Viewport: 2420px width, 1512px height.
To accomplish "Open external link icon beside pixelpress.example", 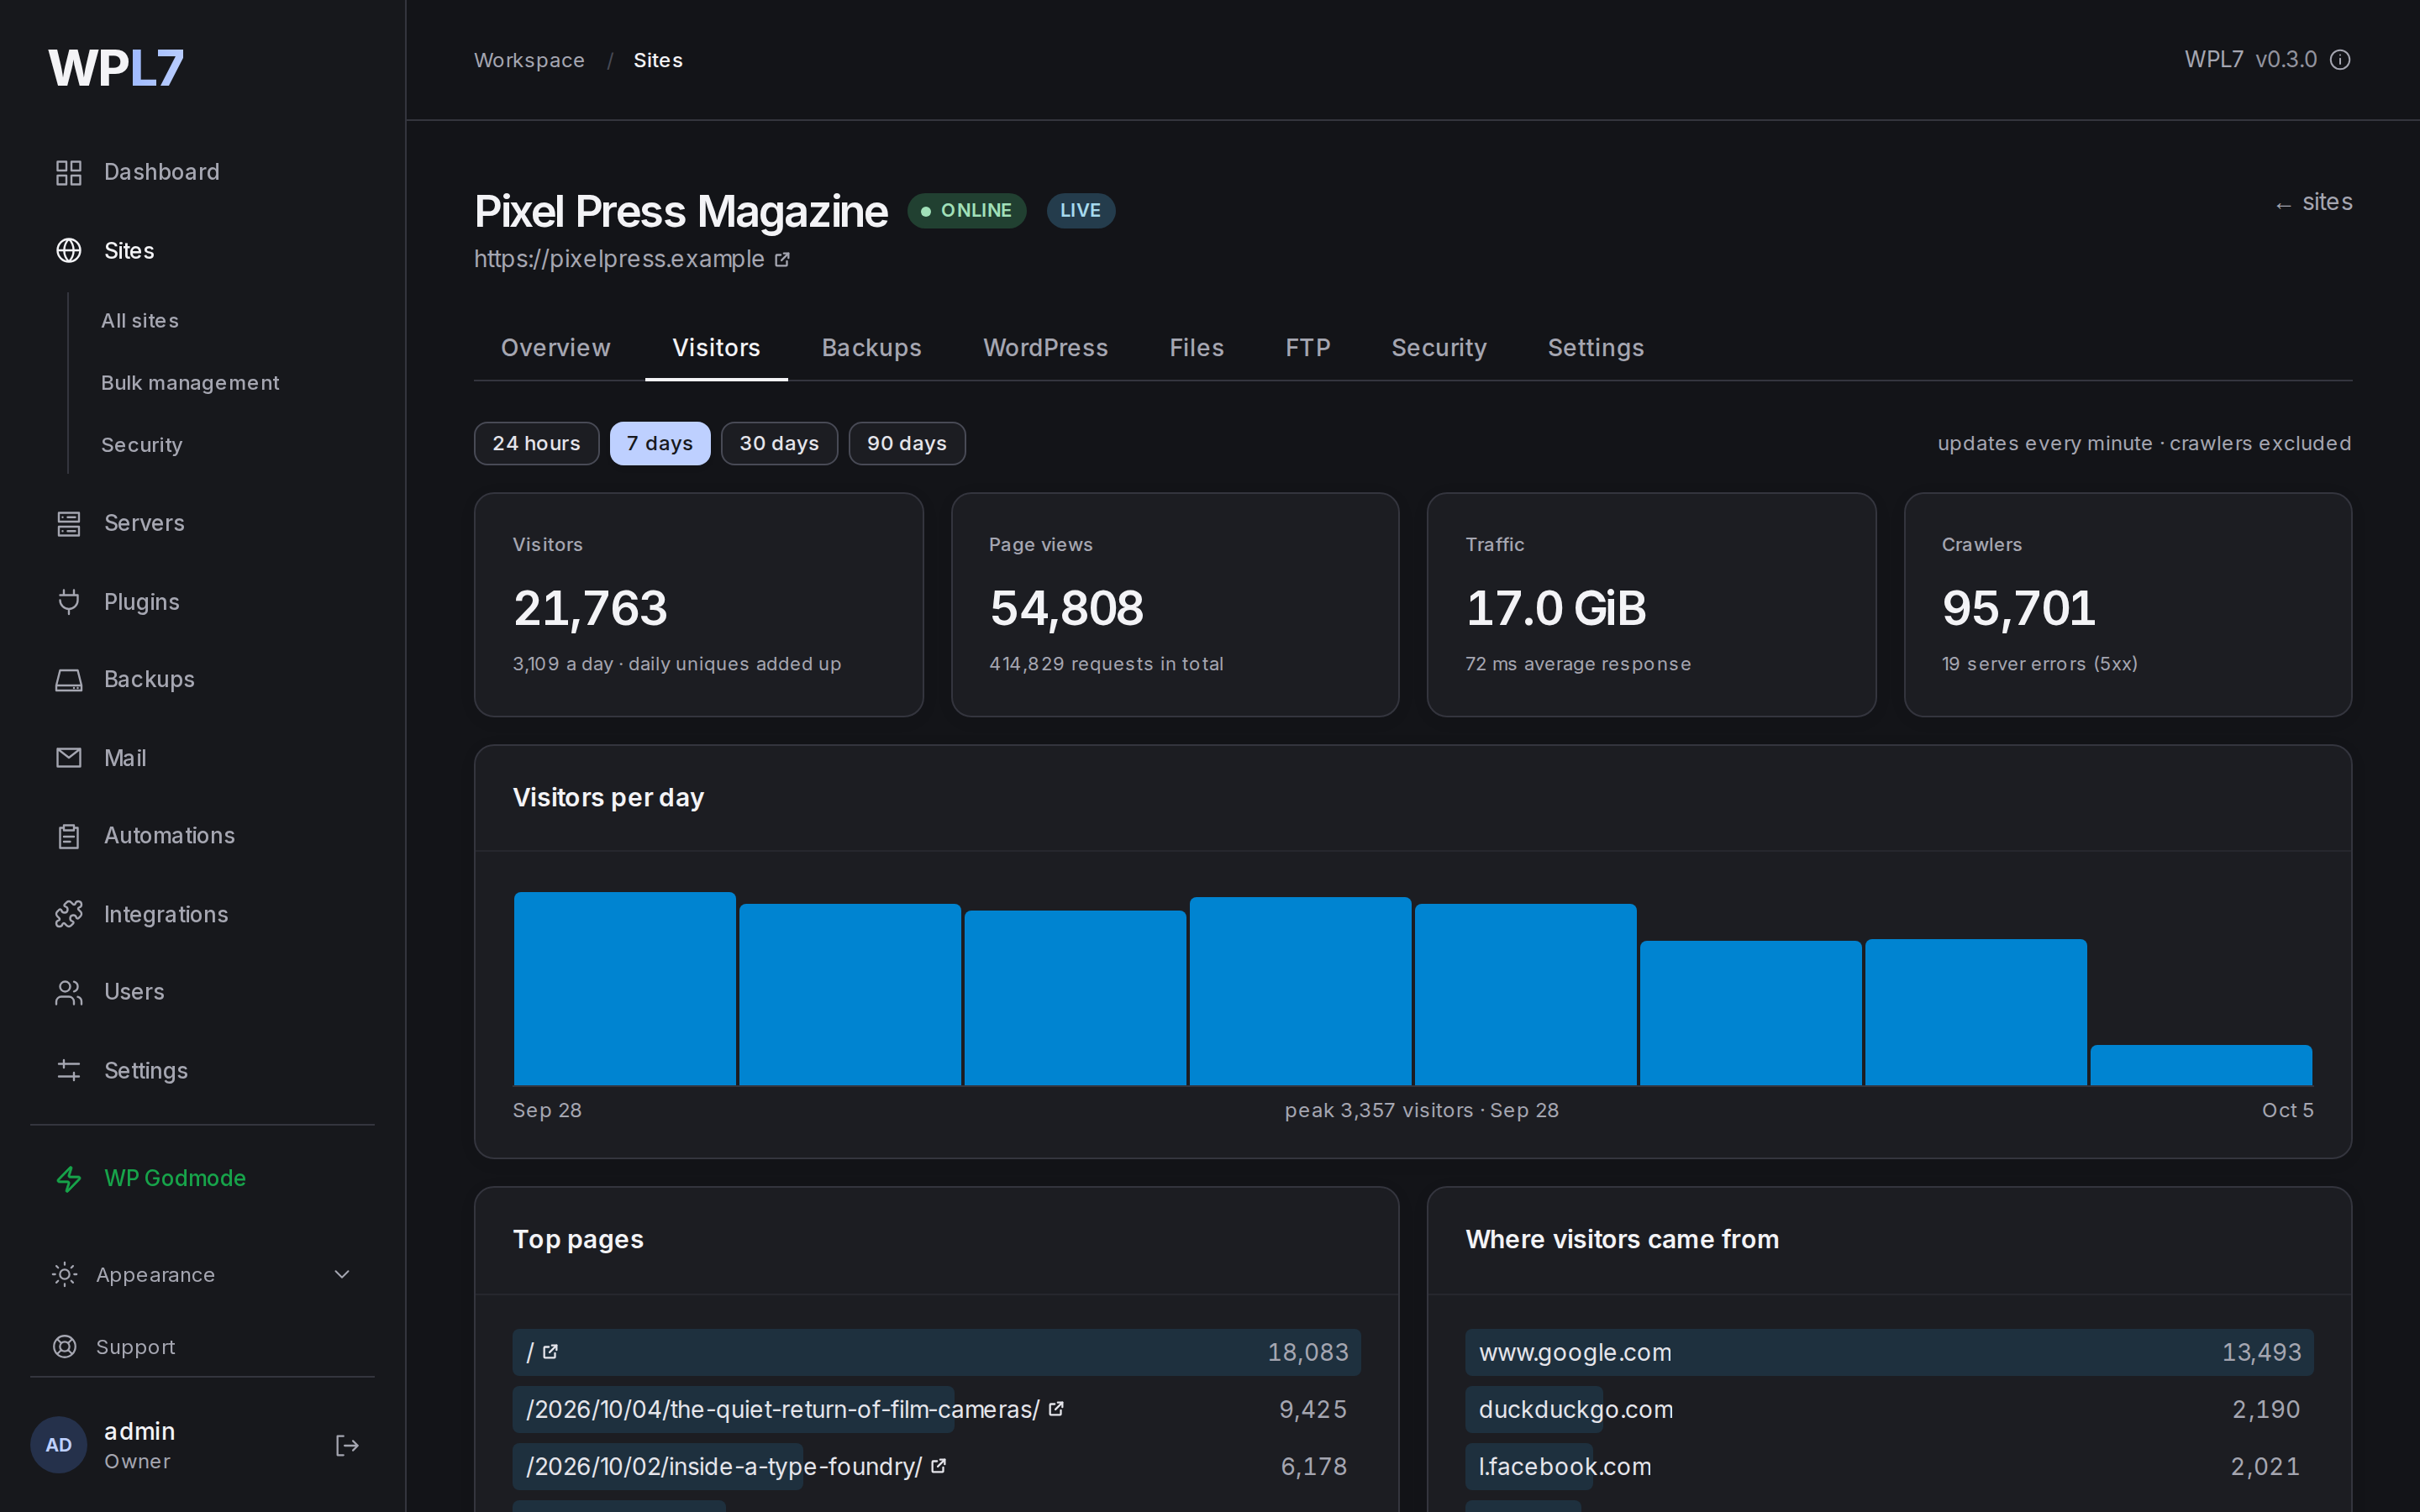I will 782,260.
